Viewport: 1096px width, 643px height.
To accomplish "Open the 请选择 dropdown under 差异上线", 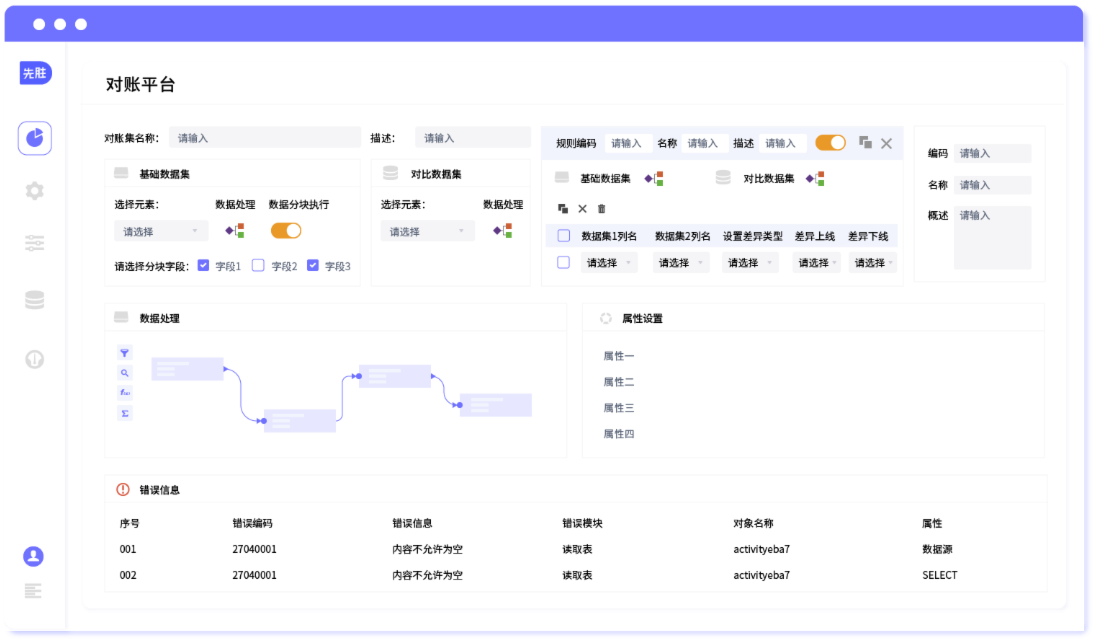I will (x=817, y=263).
